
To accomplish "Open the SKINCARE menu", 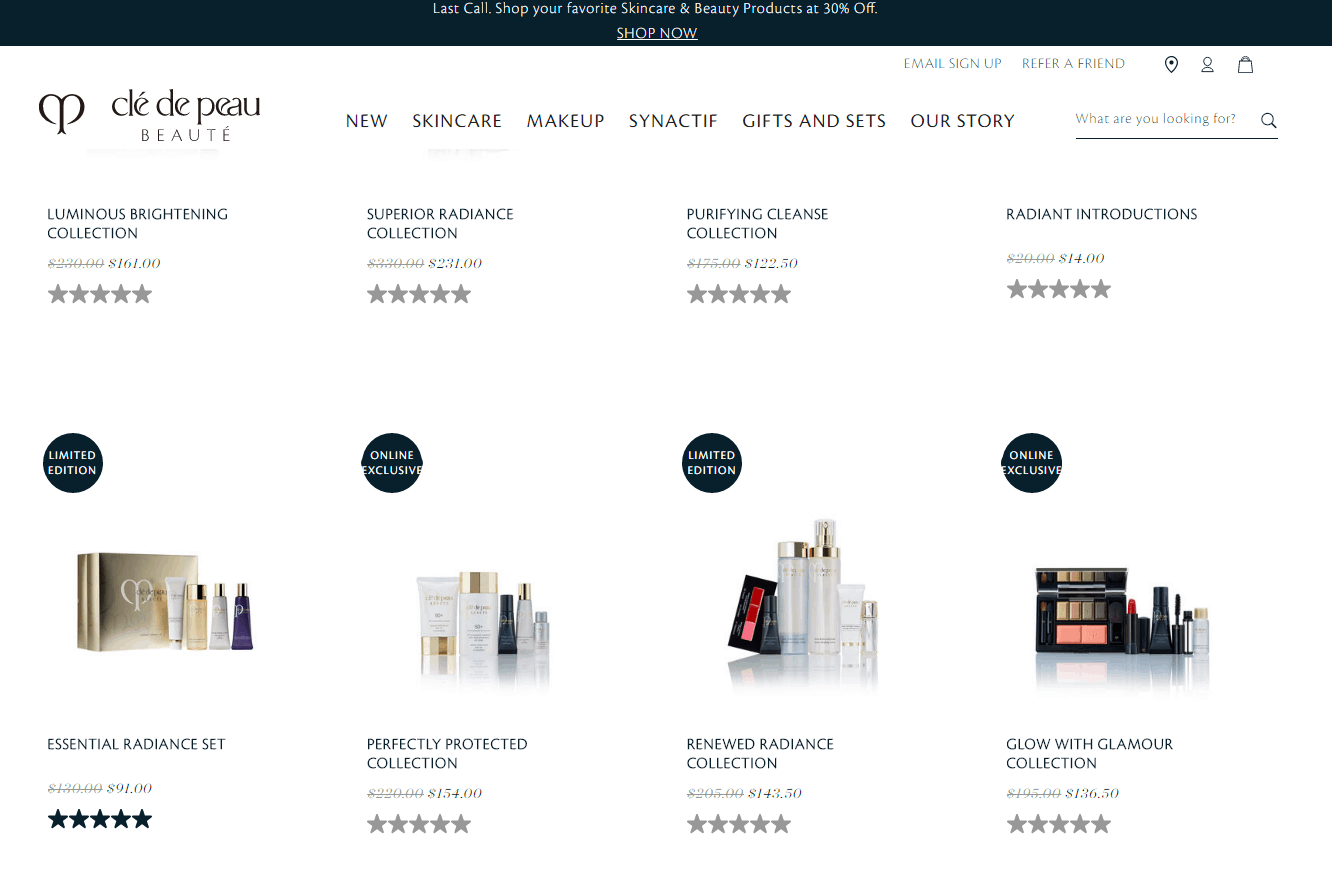I will pyautogui.click(x=457, y=121).
